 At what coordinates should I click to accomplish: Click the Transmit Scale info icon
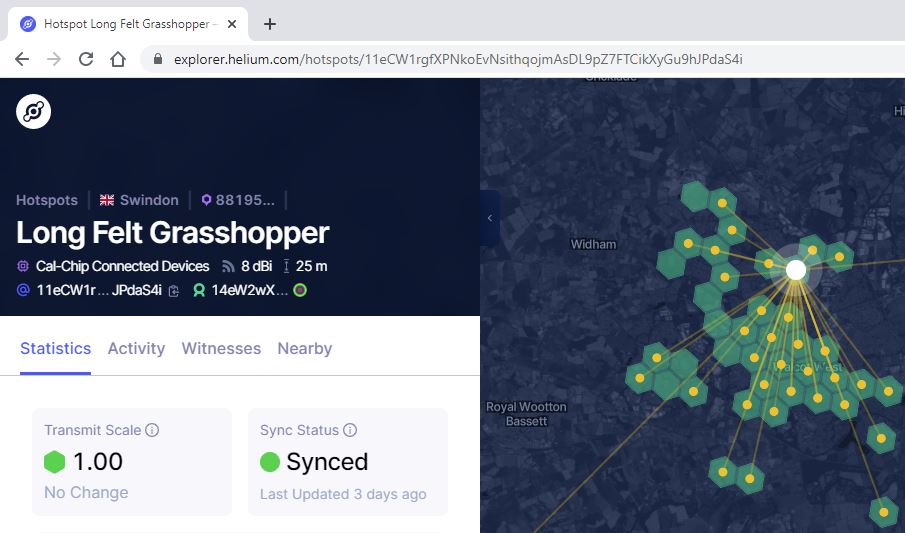(x=152, y=430)
